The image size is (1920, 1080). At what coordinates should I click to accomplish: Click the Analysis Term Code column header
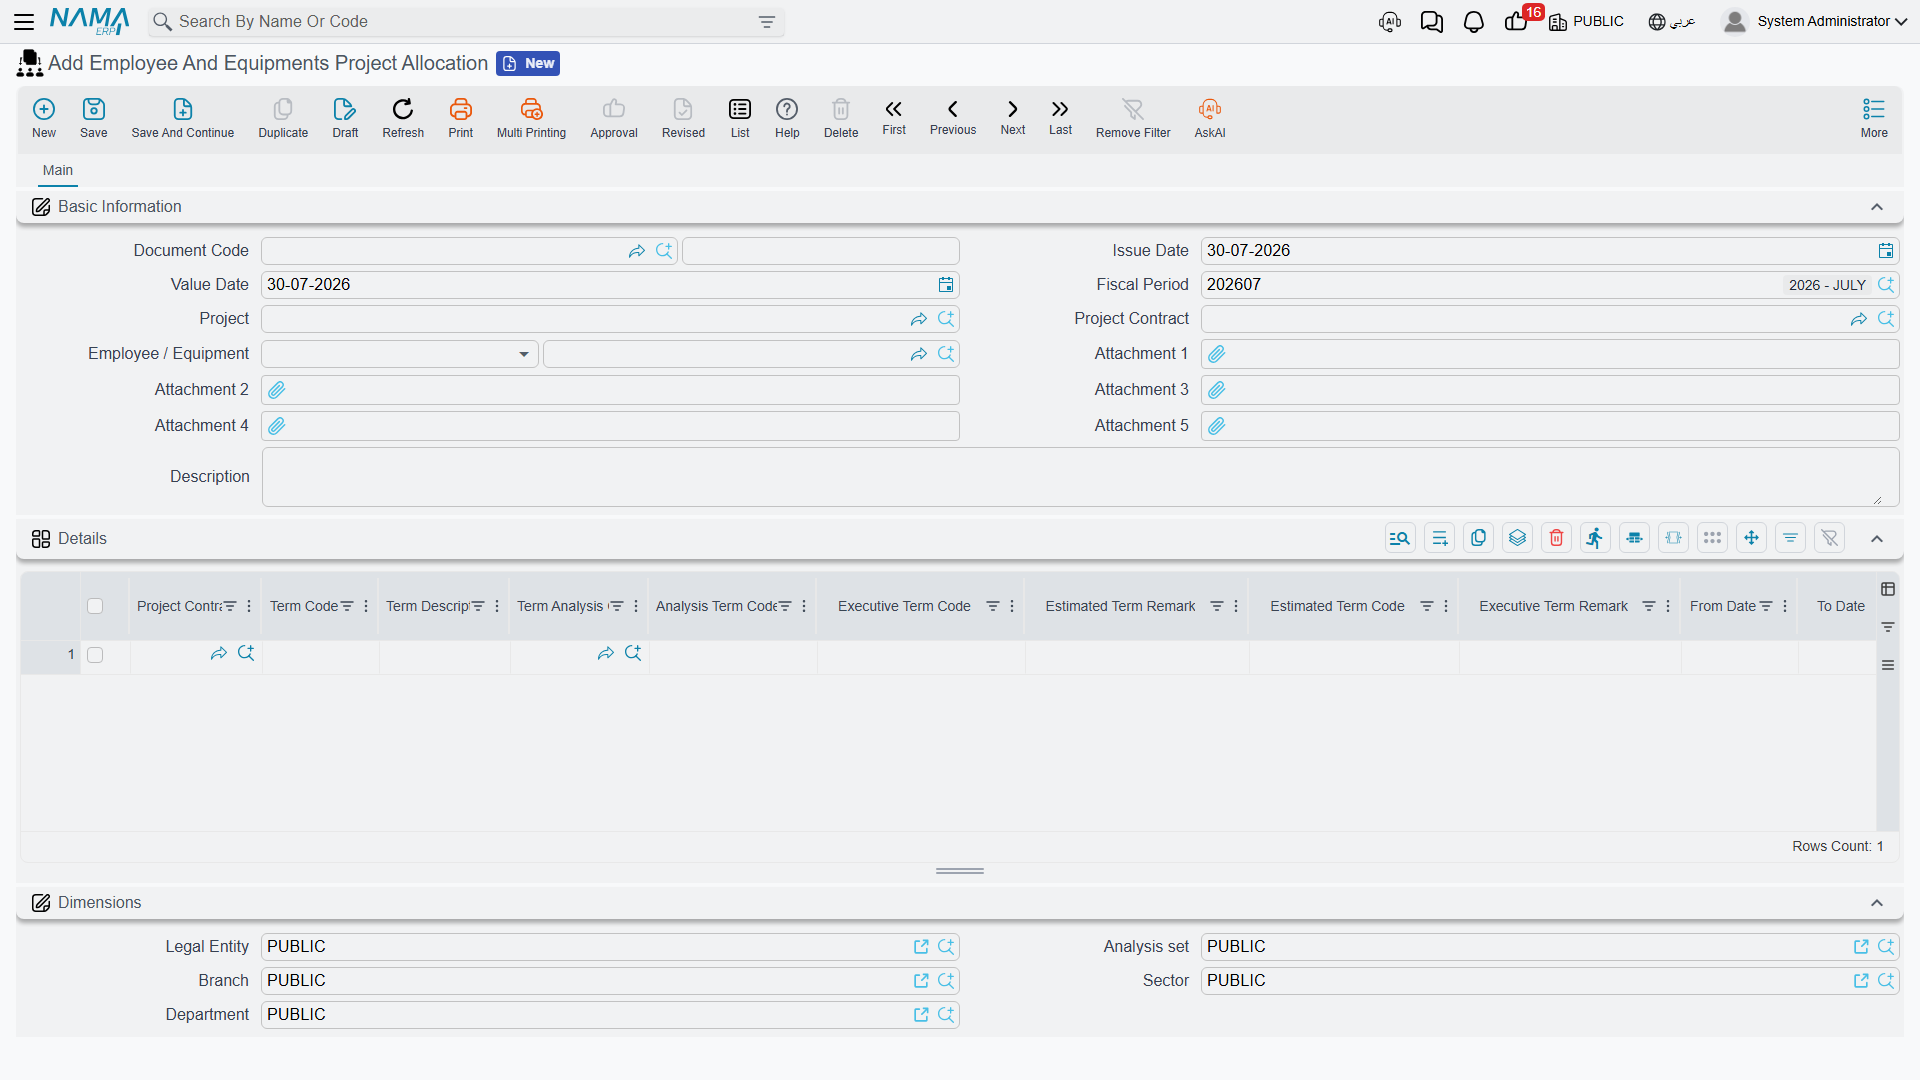pyautogui.click(x=716, y=606)
